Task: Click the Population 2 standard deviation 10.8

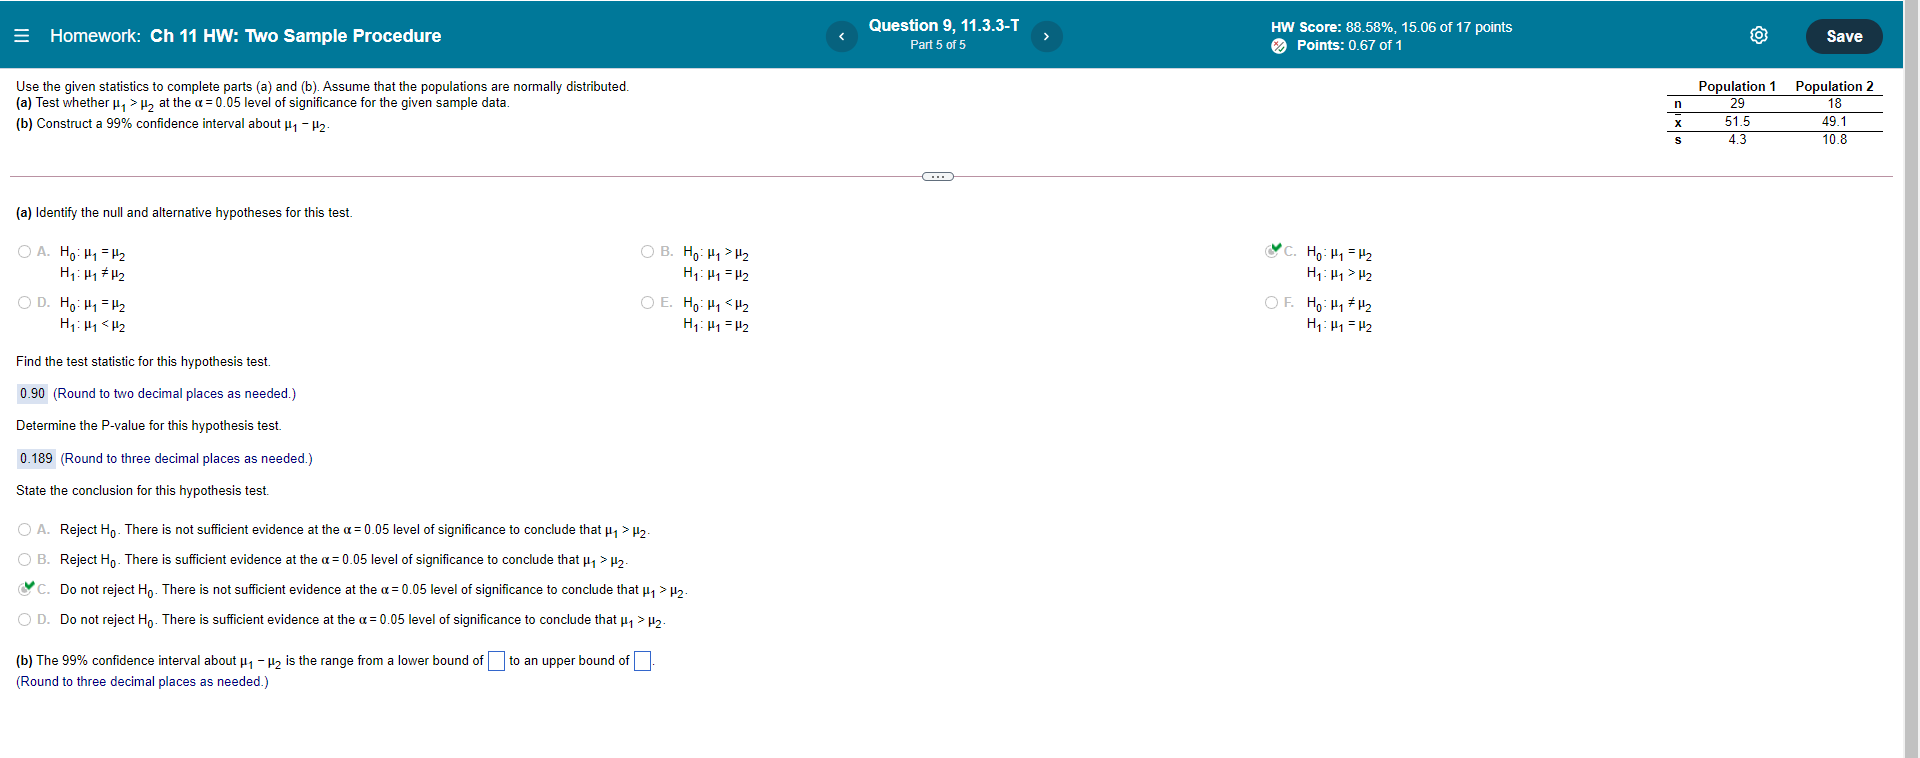Action: point(1834,140)
